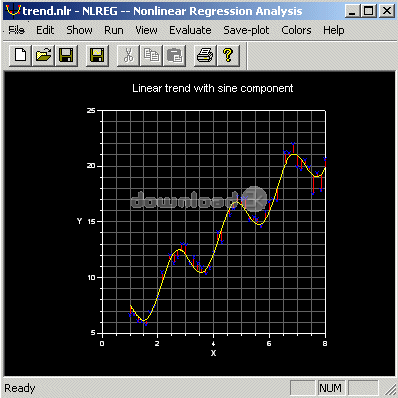Click the New file toolbar icon
398x398 pixels.
[x=20, y=55]
